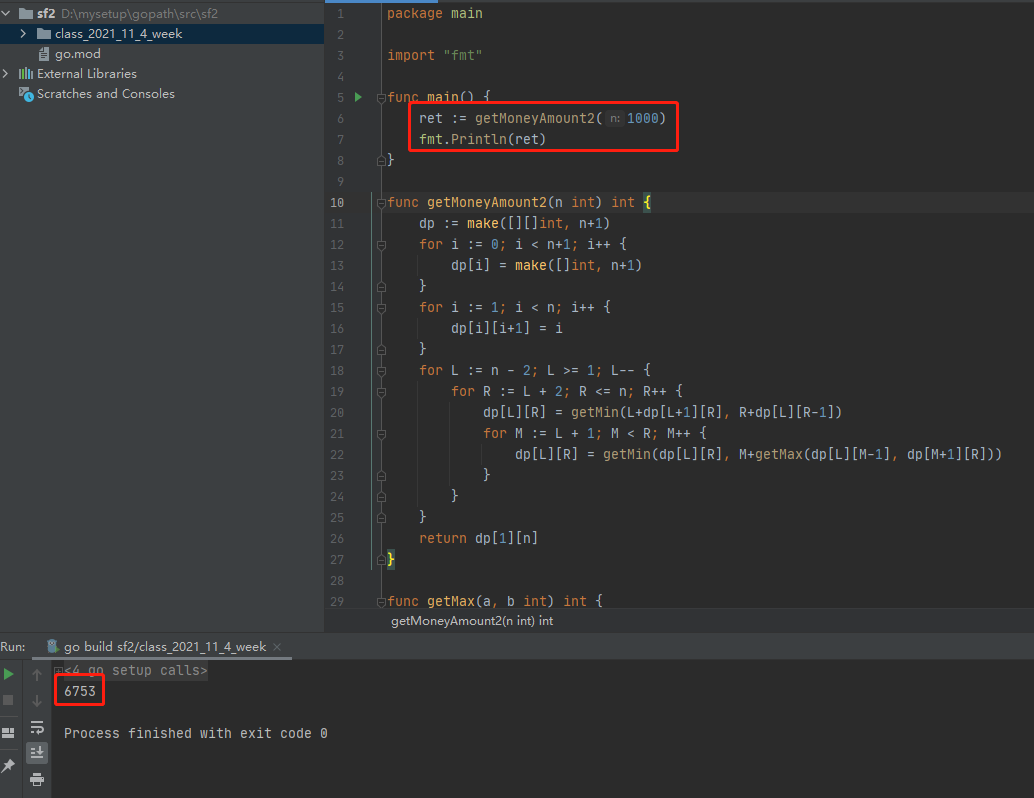The height and width of the screenshot is (798, 1034).
Task: Click the getMoneyAmount2(n int) int breadcrumb
Action: click(472, 621)
